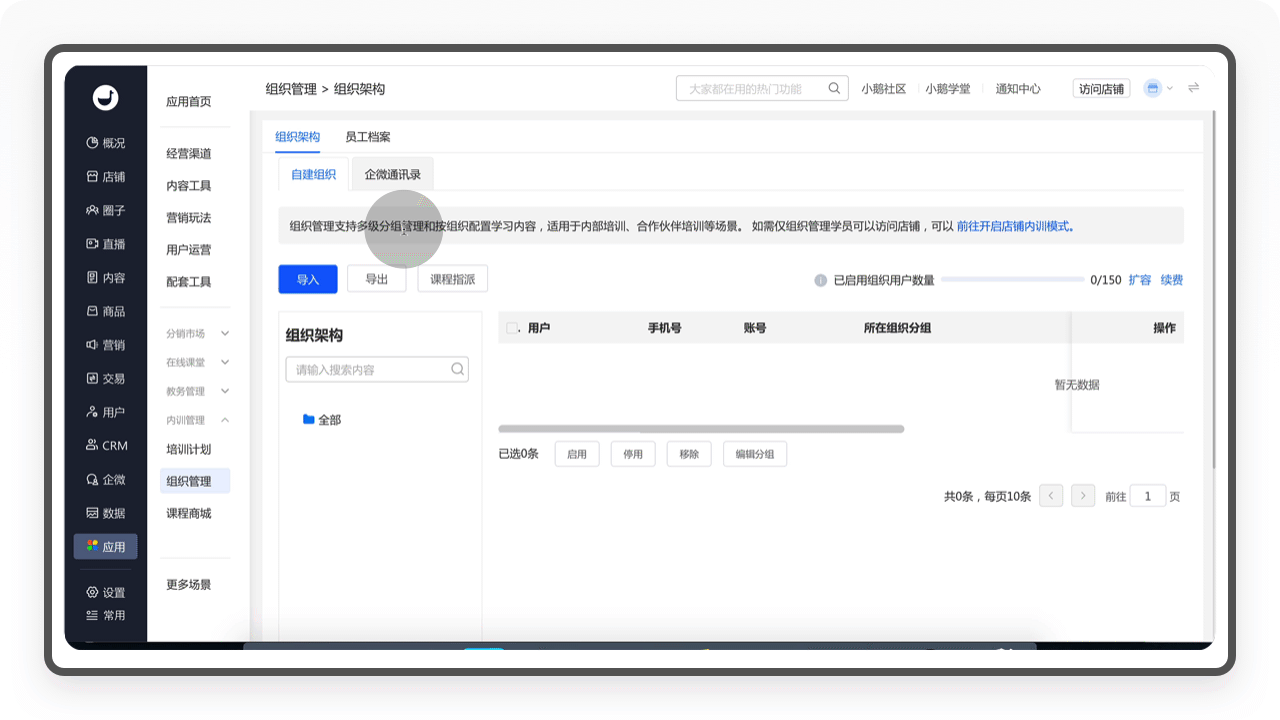
Task: Open 直播 live in the left sidebar
Action: (106, 244)
